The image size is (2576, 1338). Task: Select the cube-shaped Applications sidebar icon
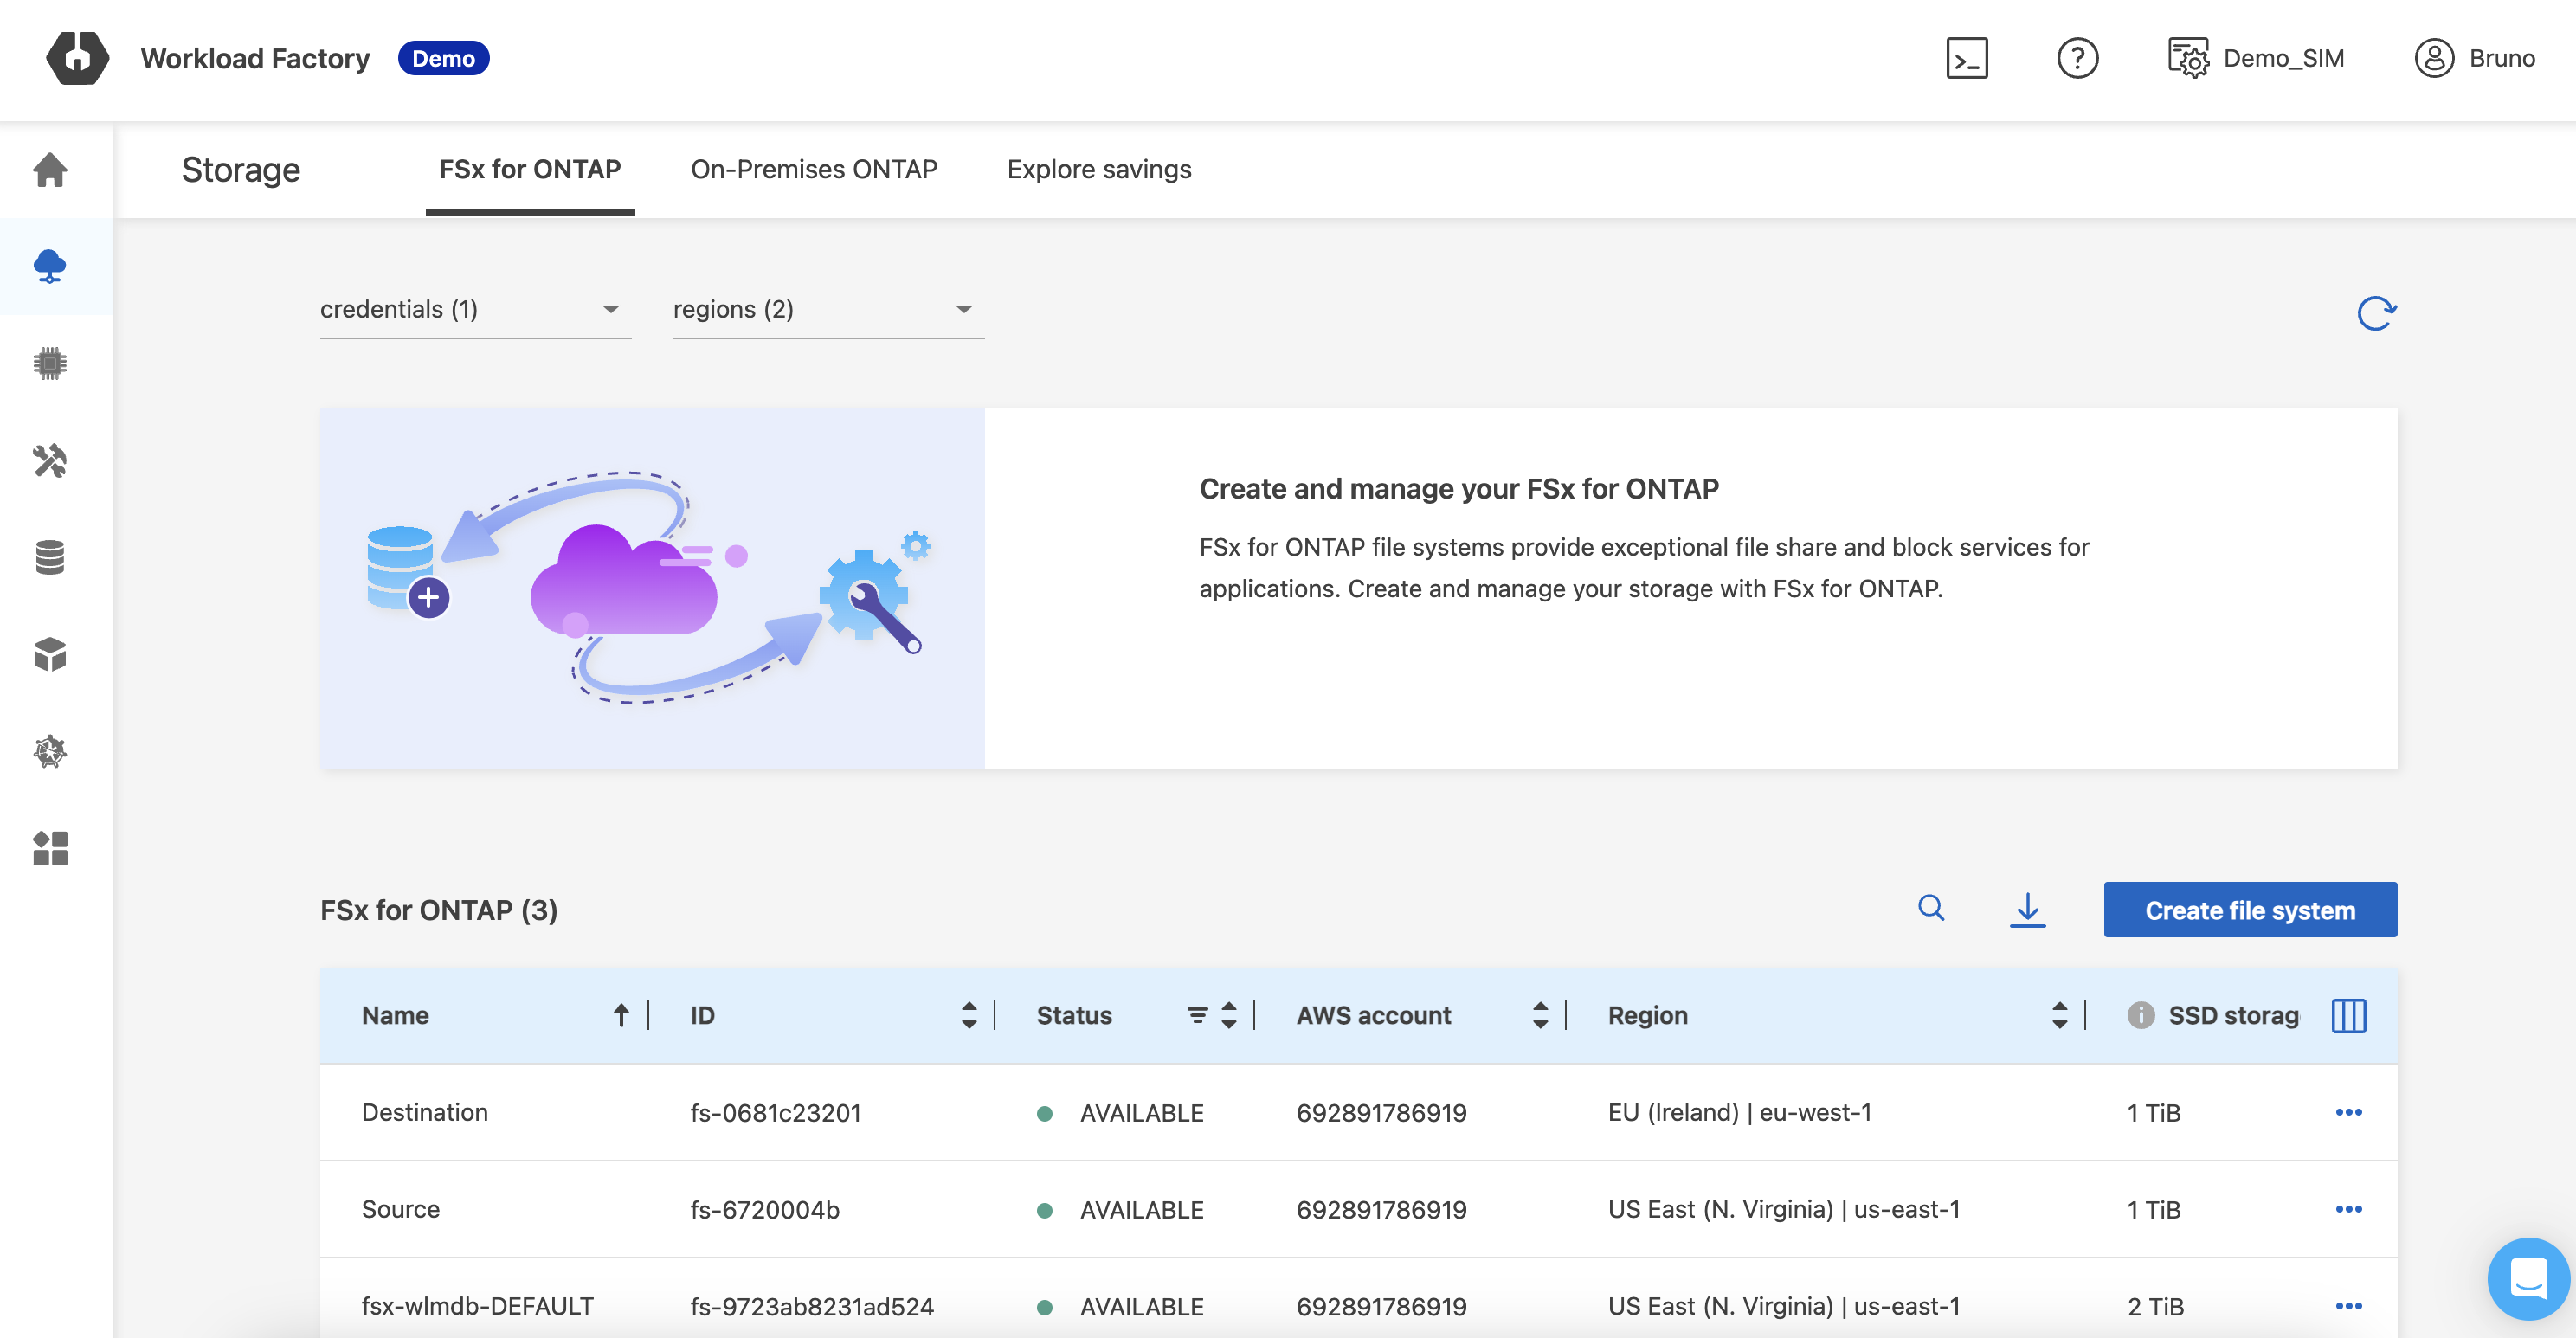tap(49, 655)
